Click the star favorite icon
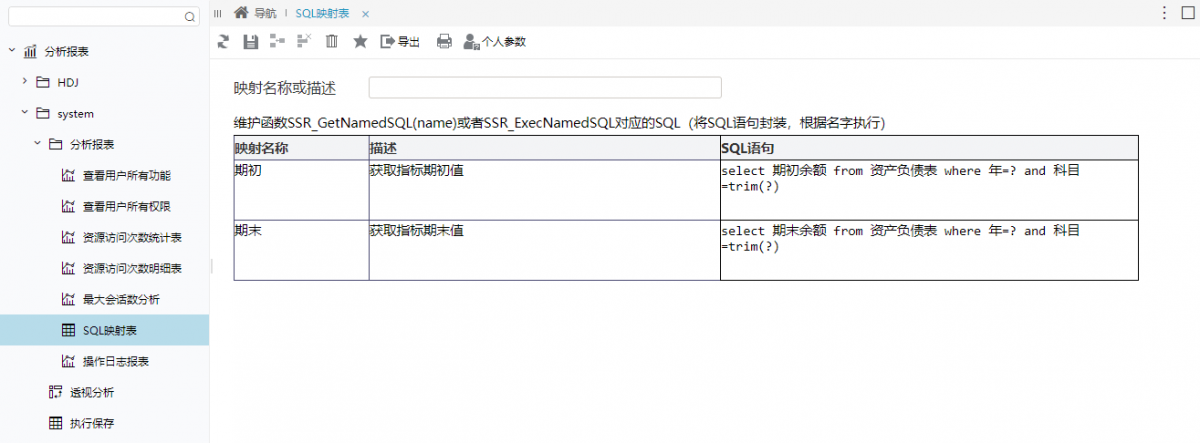 (x=360, y=41)
